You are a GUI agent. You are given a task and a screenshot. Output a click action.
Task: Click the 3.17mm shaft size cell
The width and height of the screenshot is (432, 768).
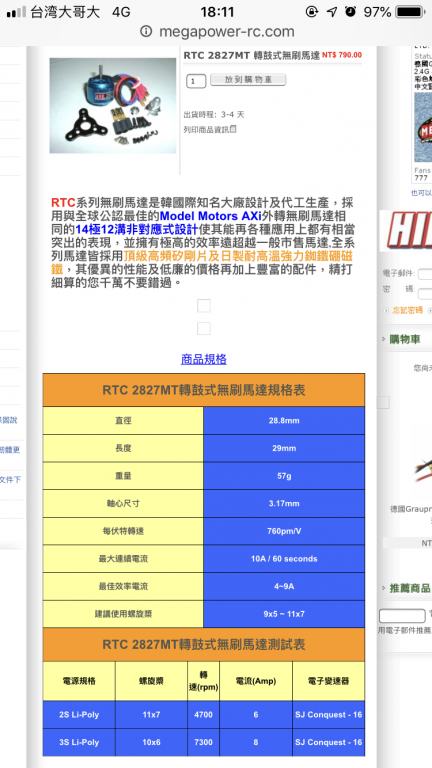[x=284, y=504]
